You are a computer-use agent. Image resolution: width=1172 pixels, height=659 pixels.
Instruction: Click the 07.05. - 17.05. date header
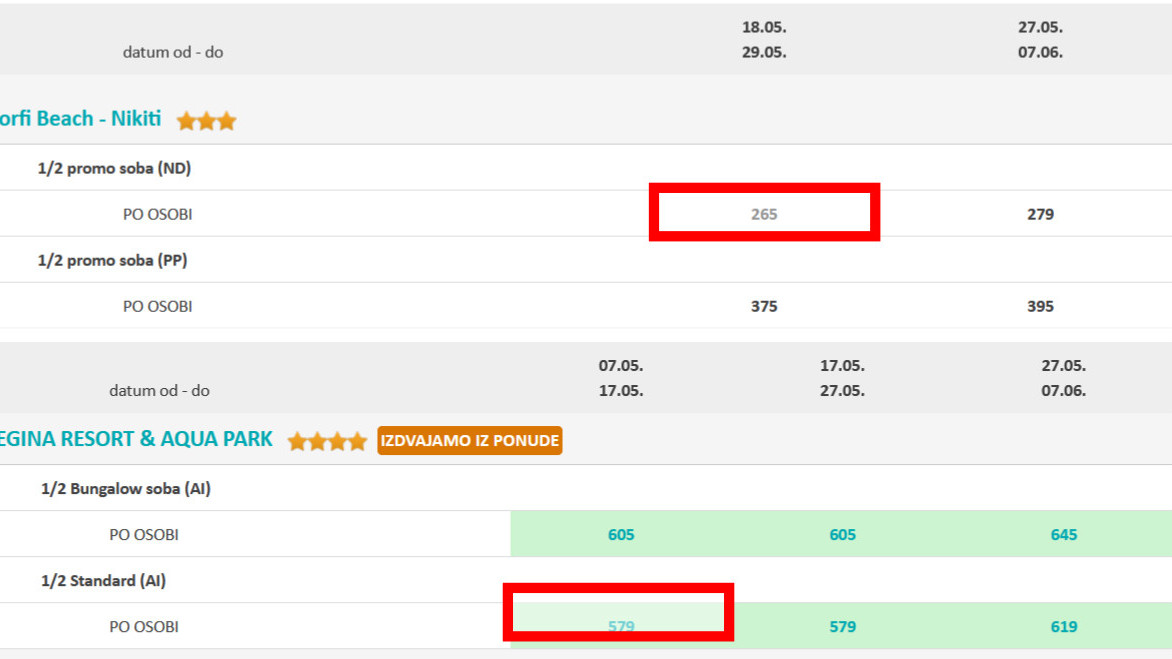[x=621, y=378]
